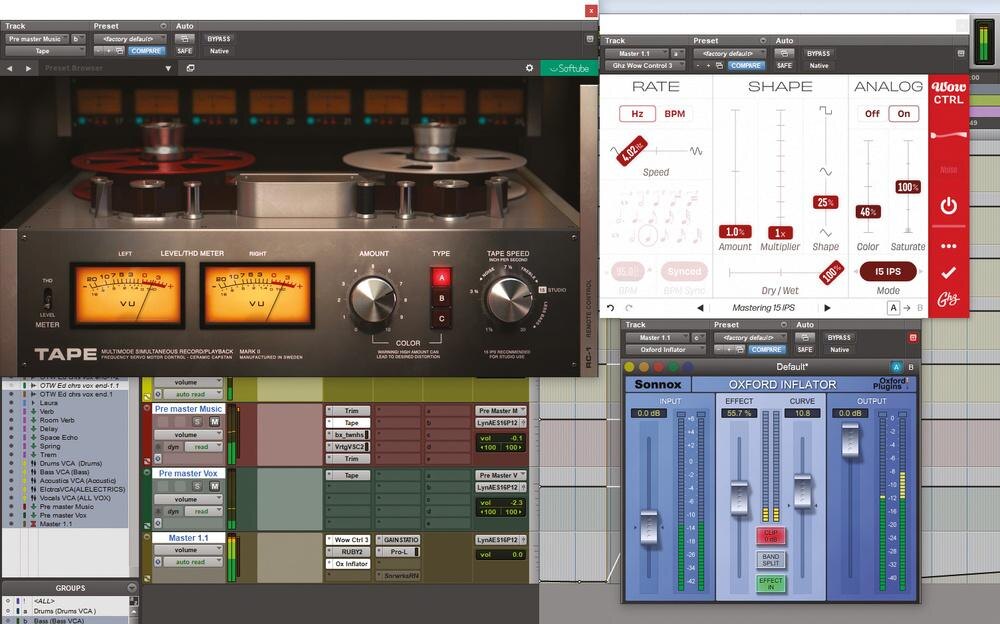Copy A to B in Wow Control
Image resolution: width=1000 pixels, height=624 pixels.
[x=907, y=308]
